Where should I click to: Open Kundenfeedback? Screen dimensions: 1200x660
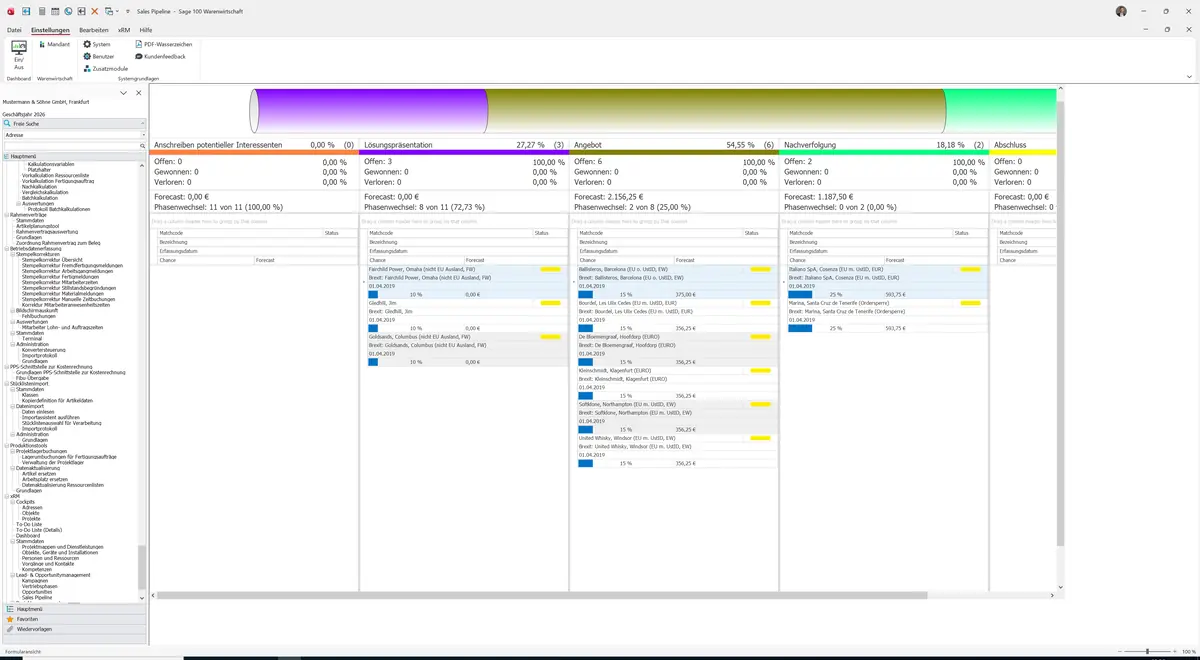point(160,56)
